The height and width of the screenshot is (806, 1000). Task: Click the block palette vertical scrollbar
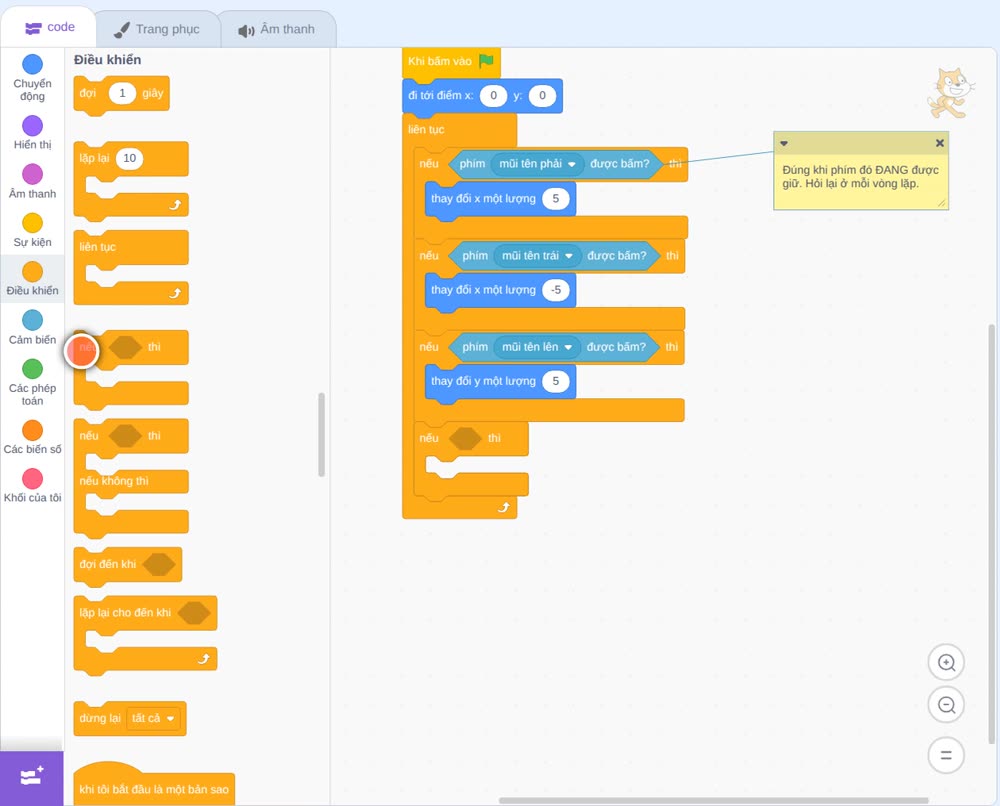321,435
